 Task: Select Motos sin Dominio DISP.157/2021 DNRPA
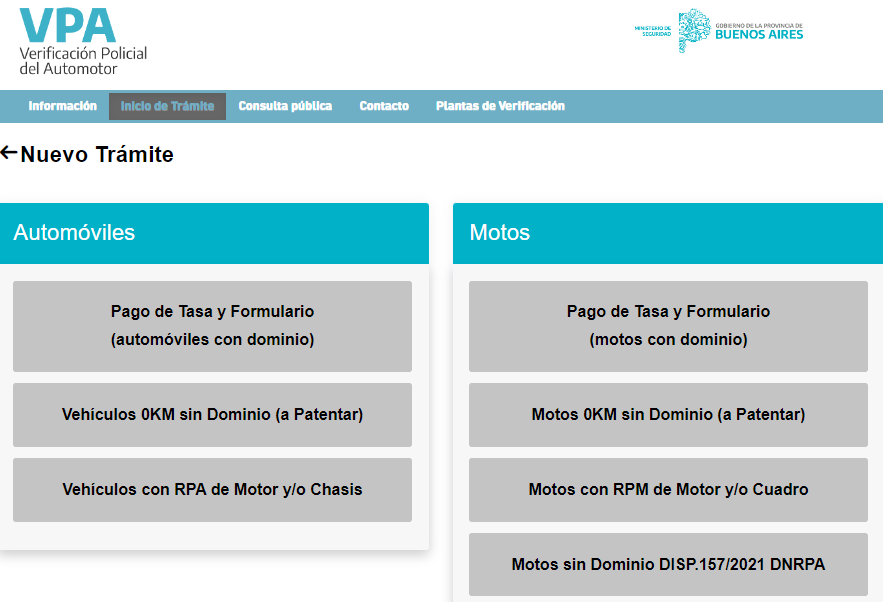click(668, 564)
